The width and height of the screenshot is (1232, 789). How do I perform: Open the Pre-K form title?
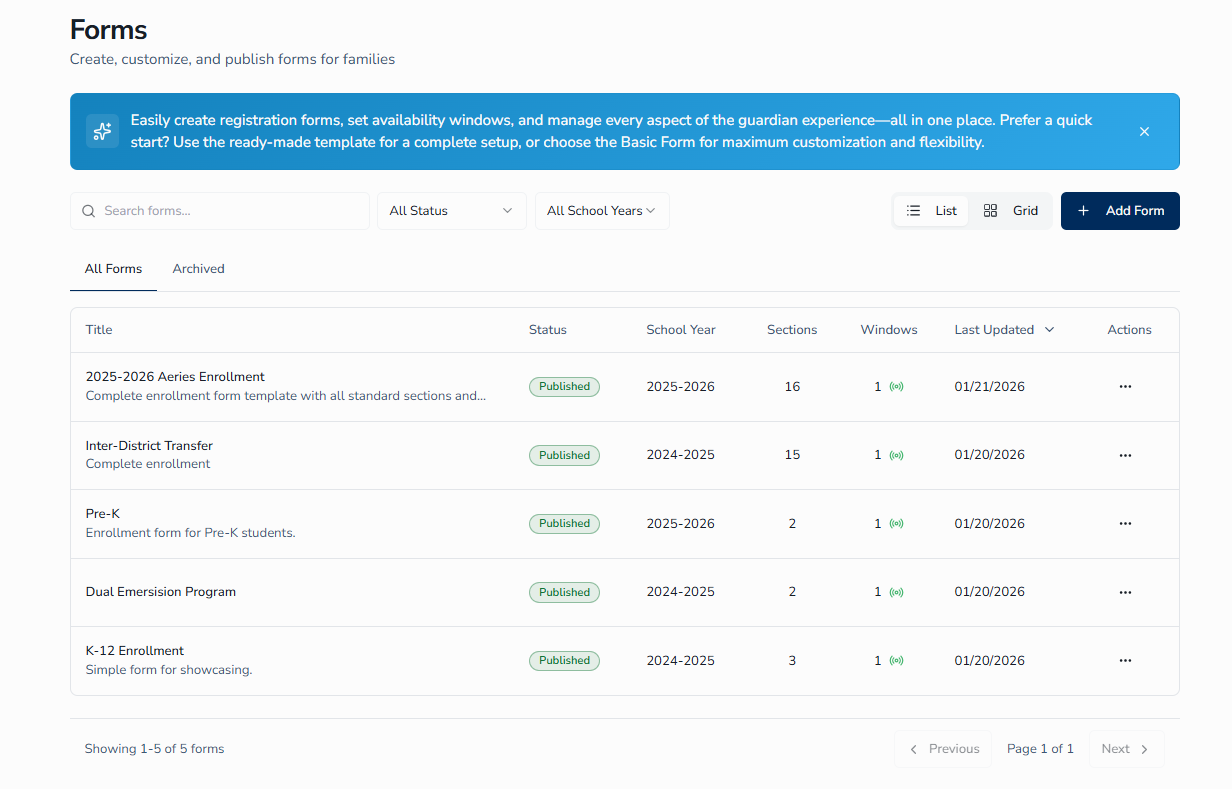tap(103, 514)
